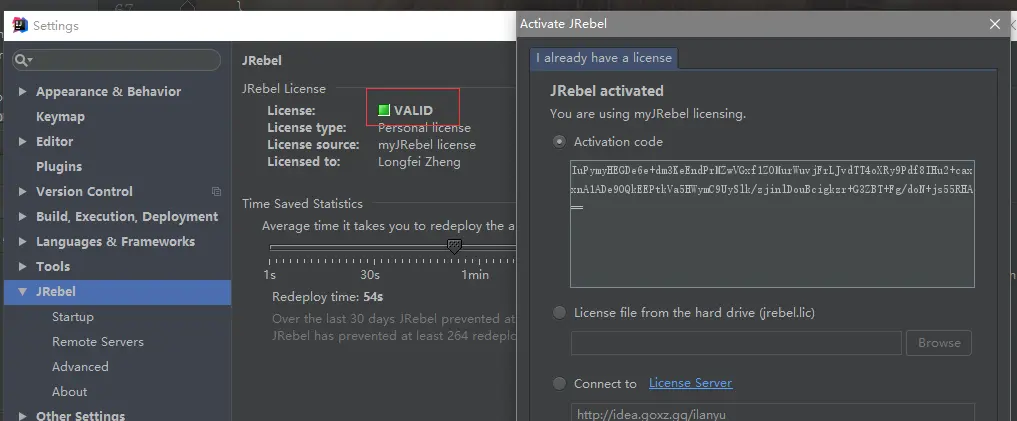Expand Languages & Frameworks node

coord(23,241)
